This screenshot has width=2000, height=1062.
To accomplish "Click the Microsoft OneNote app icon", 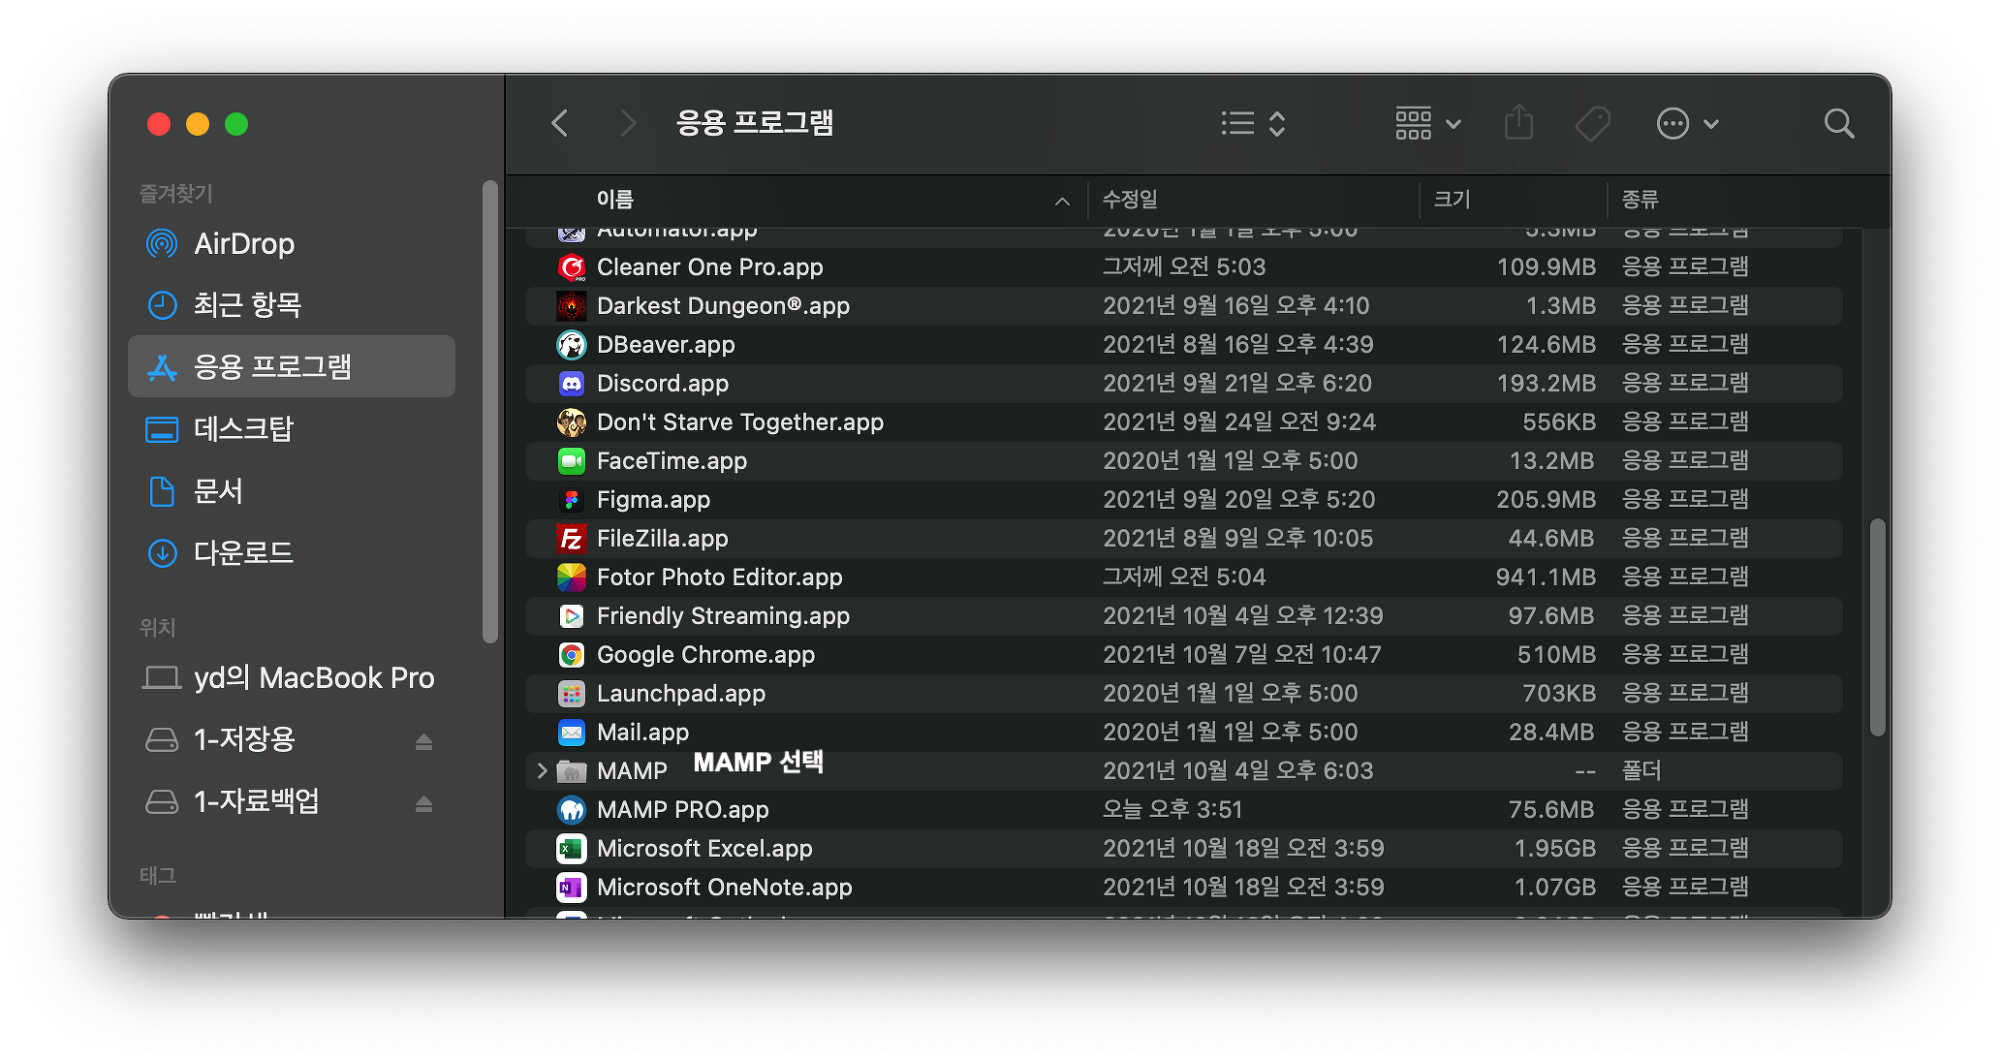I will [571, 887].
